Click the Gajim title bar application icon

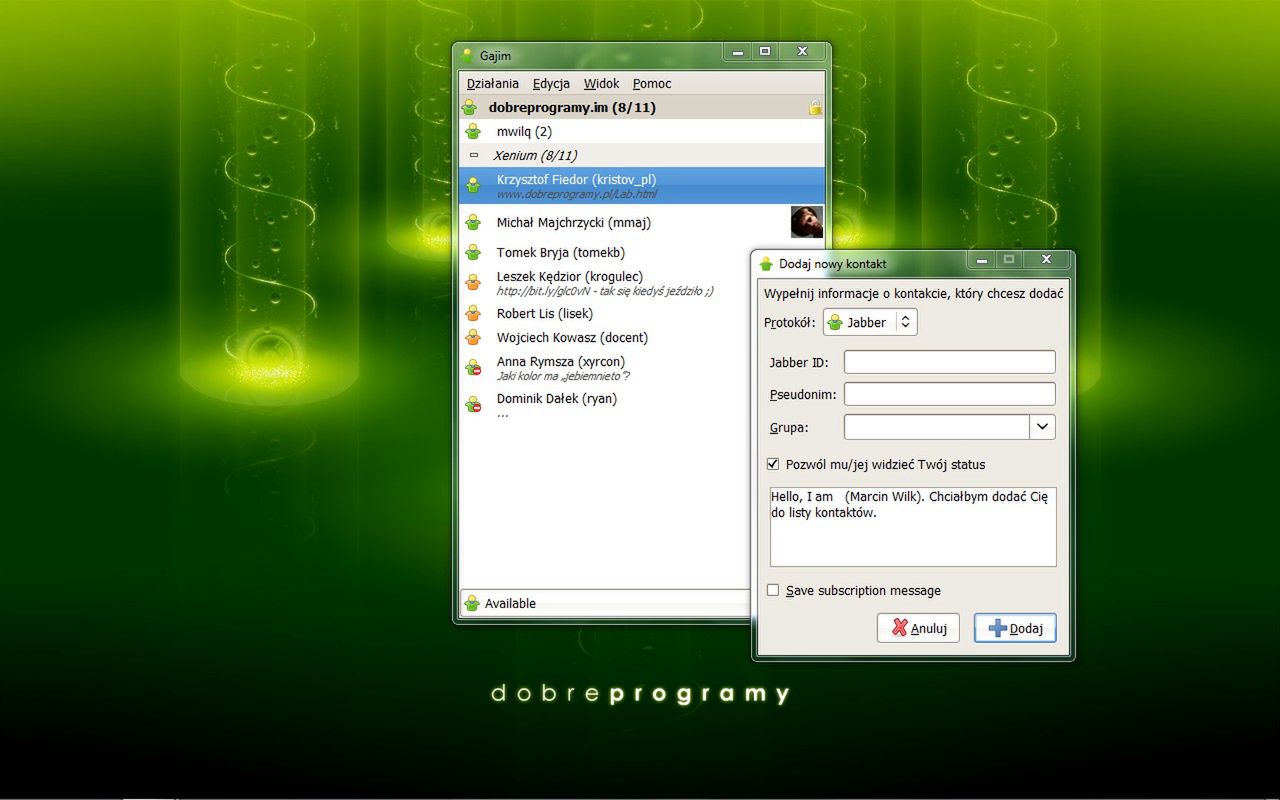click(x=467, y=56)
